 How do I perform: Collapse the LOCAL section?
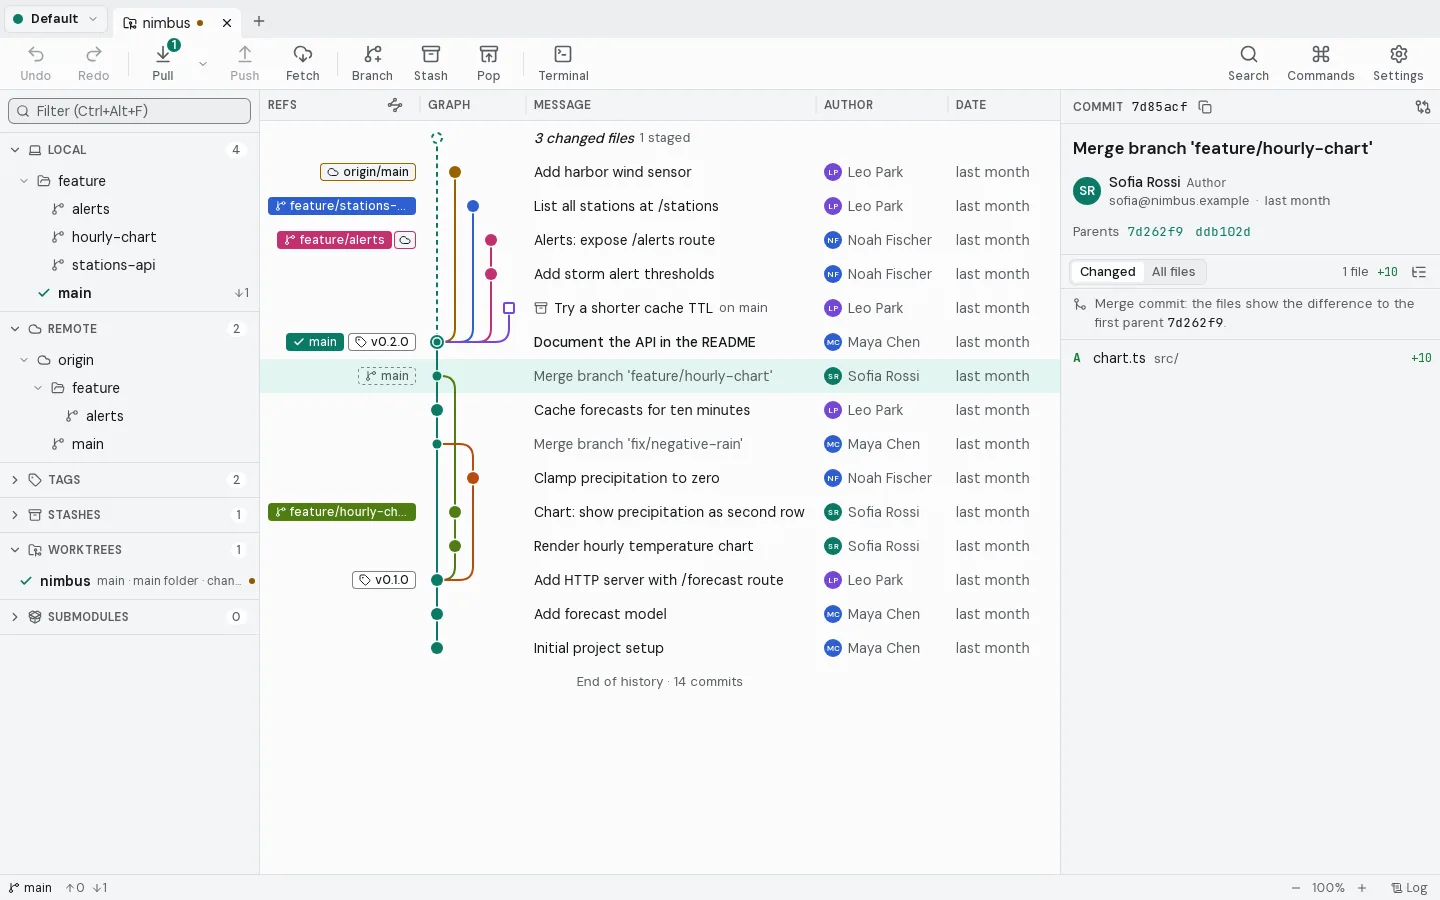click(x=15, y=150)
